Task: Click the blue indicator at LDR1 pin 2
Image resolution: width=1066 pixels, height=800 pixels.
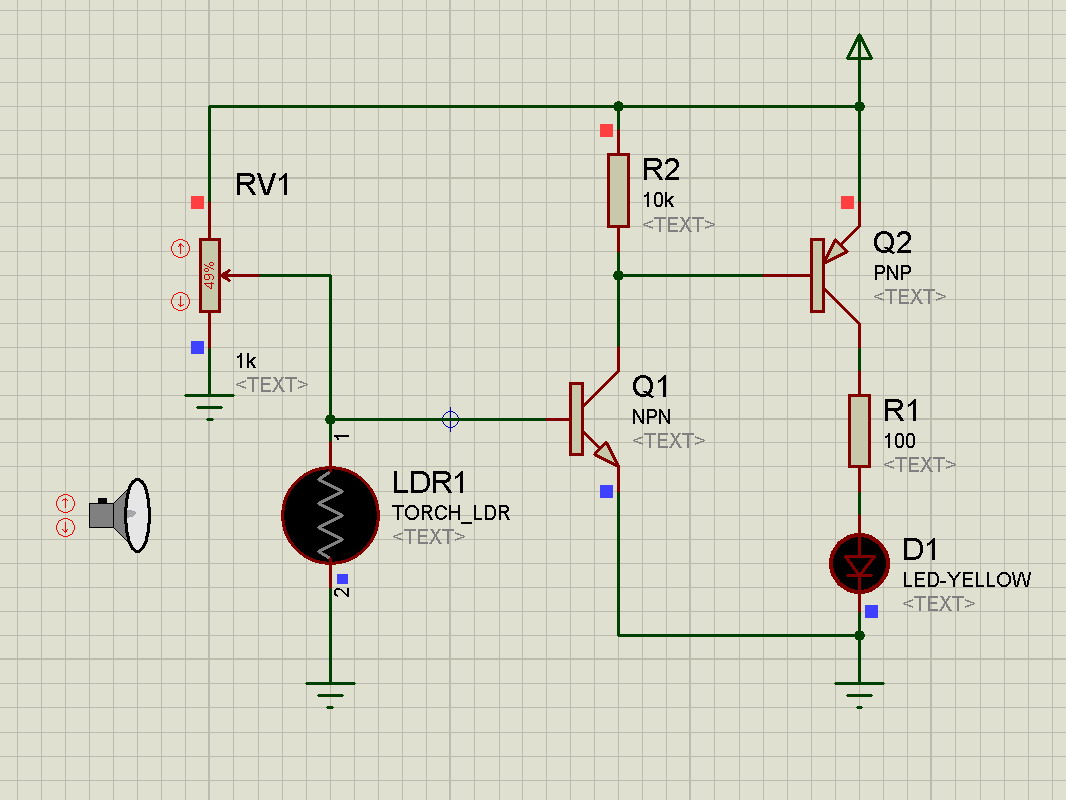Action: [x=343, y=579]
